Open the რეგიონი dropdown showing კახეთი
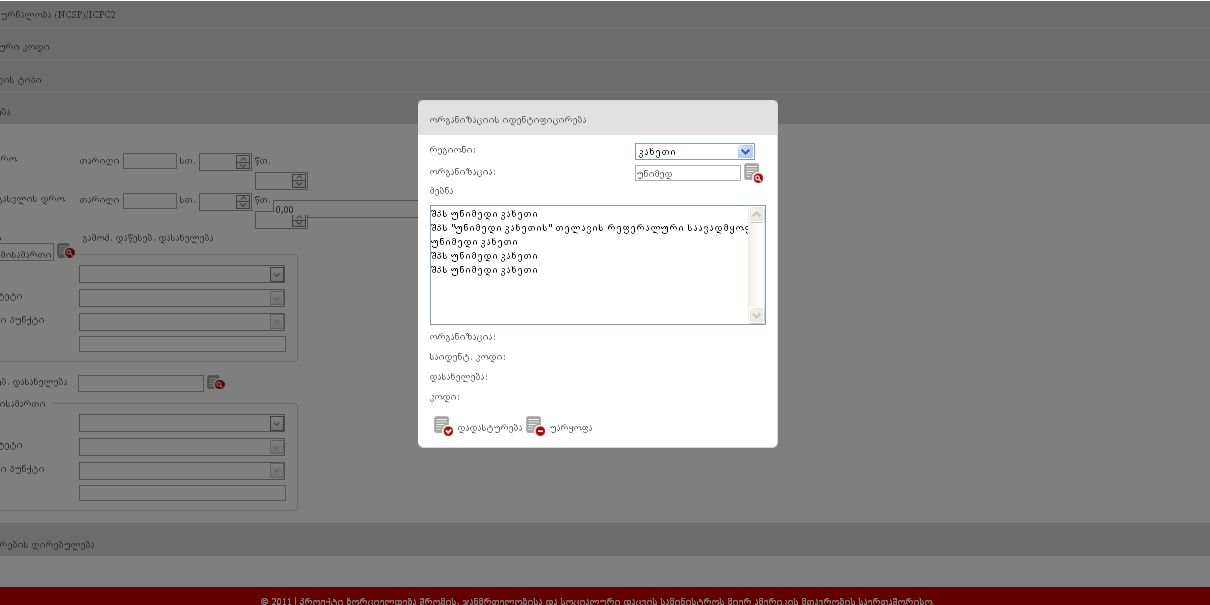 point(694,152)
